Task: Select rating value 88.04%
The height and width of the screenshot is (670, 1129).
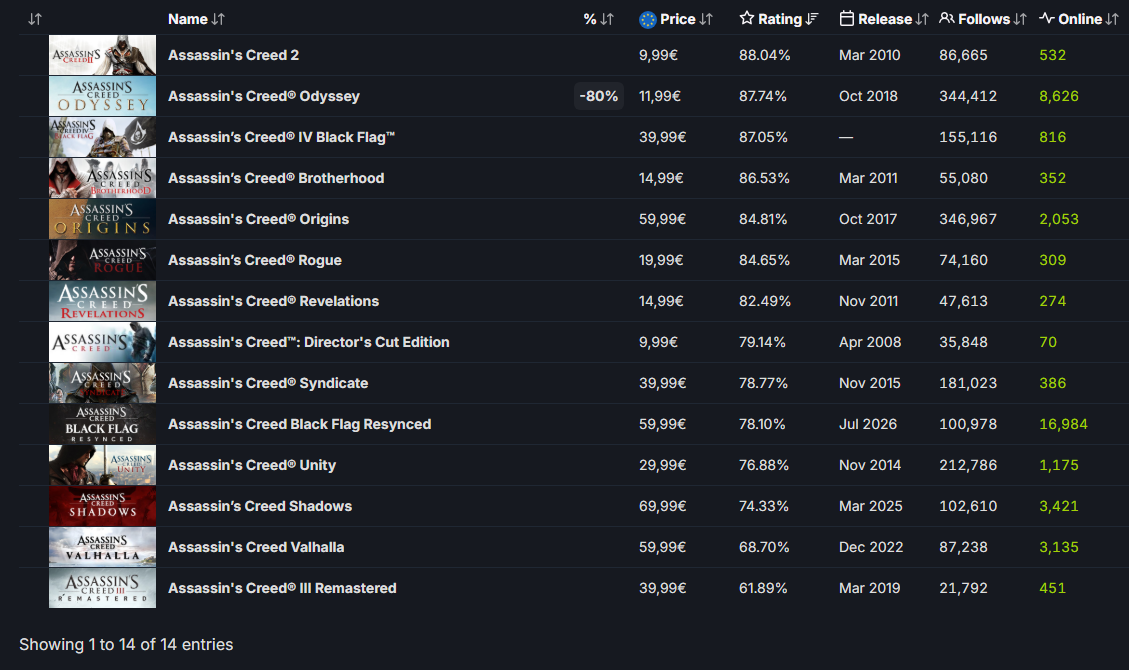Action: [x=765, y=55]
